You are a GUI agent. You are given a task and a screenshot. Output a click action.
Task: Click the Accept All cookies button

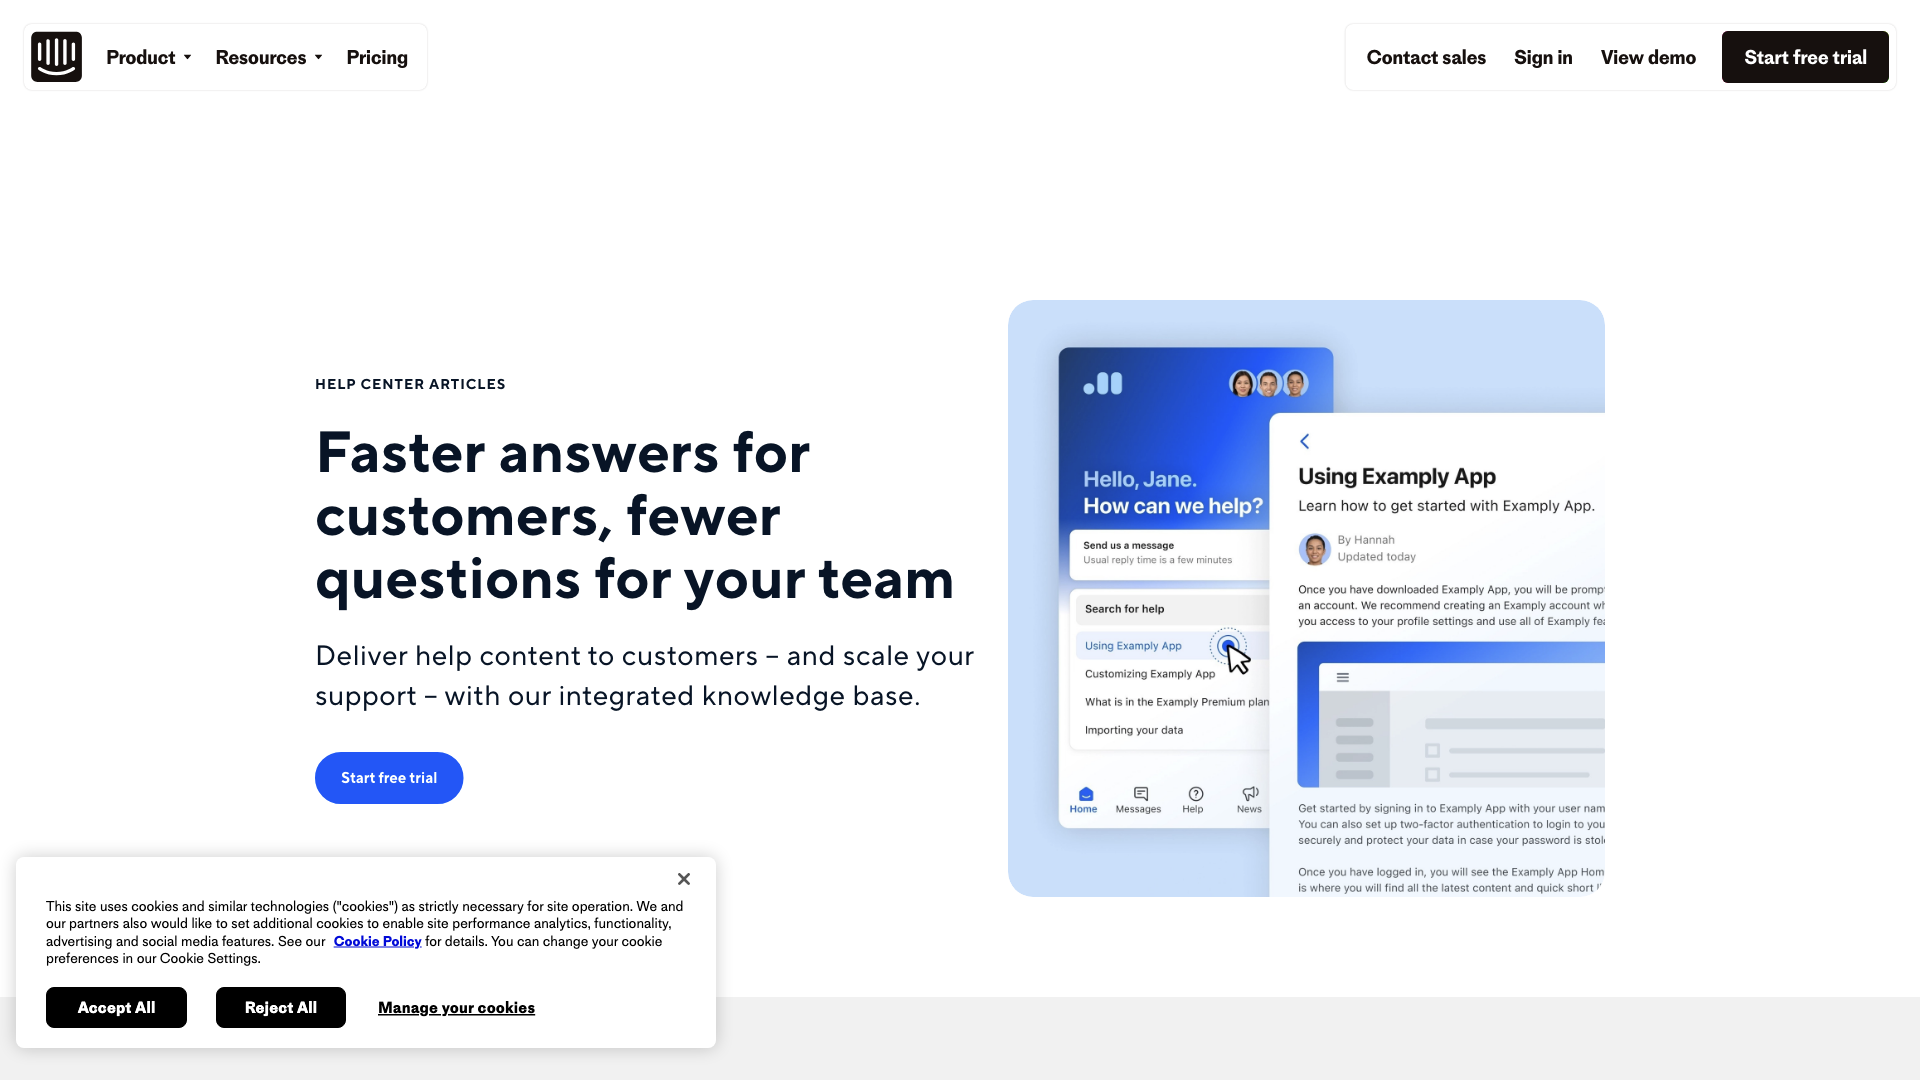(116, 1007)
